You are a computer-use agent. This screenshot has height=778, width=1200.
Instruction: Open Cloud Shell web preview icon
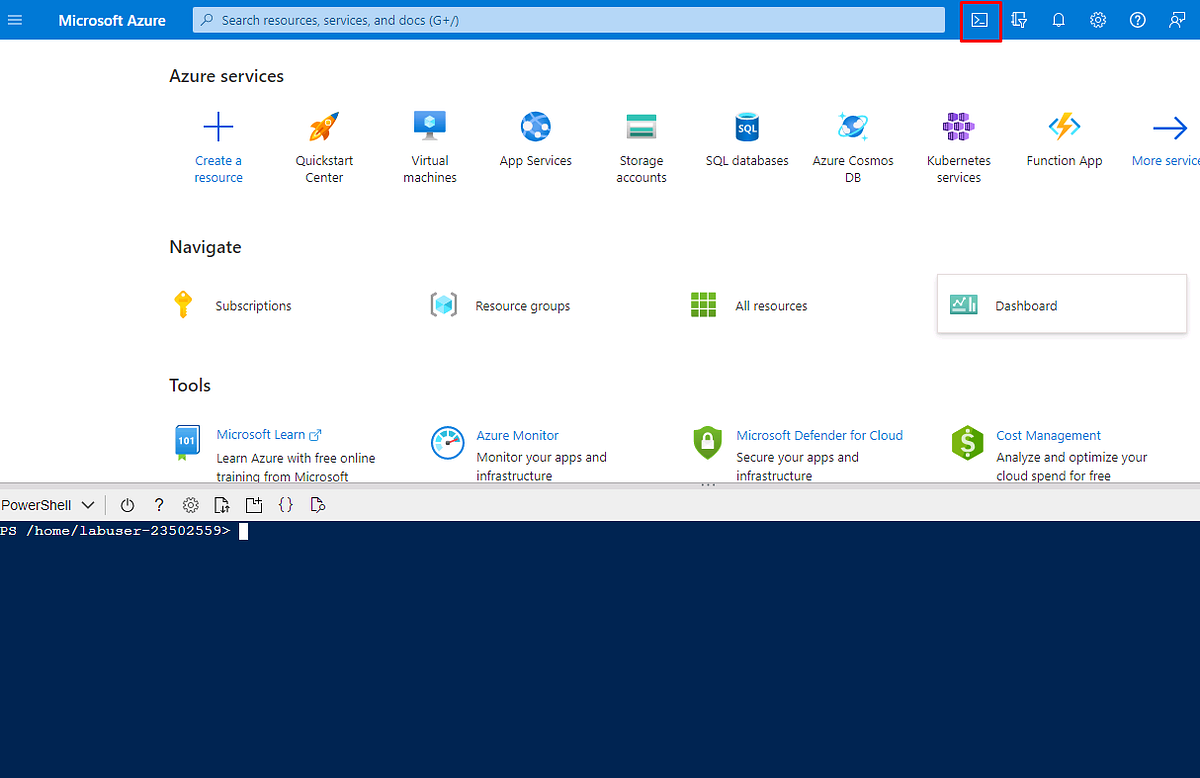click(317, 505)
